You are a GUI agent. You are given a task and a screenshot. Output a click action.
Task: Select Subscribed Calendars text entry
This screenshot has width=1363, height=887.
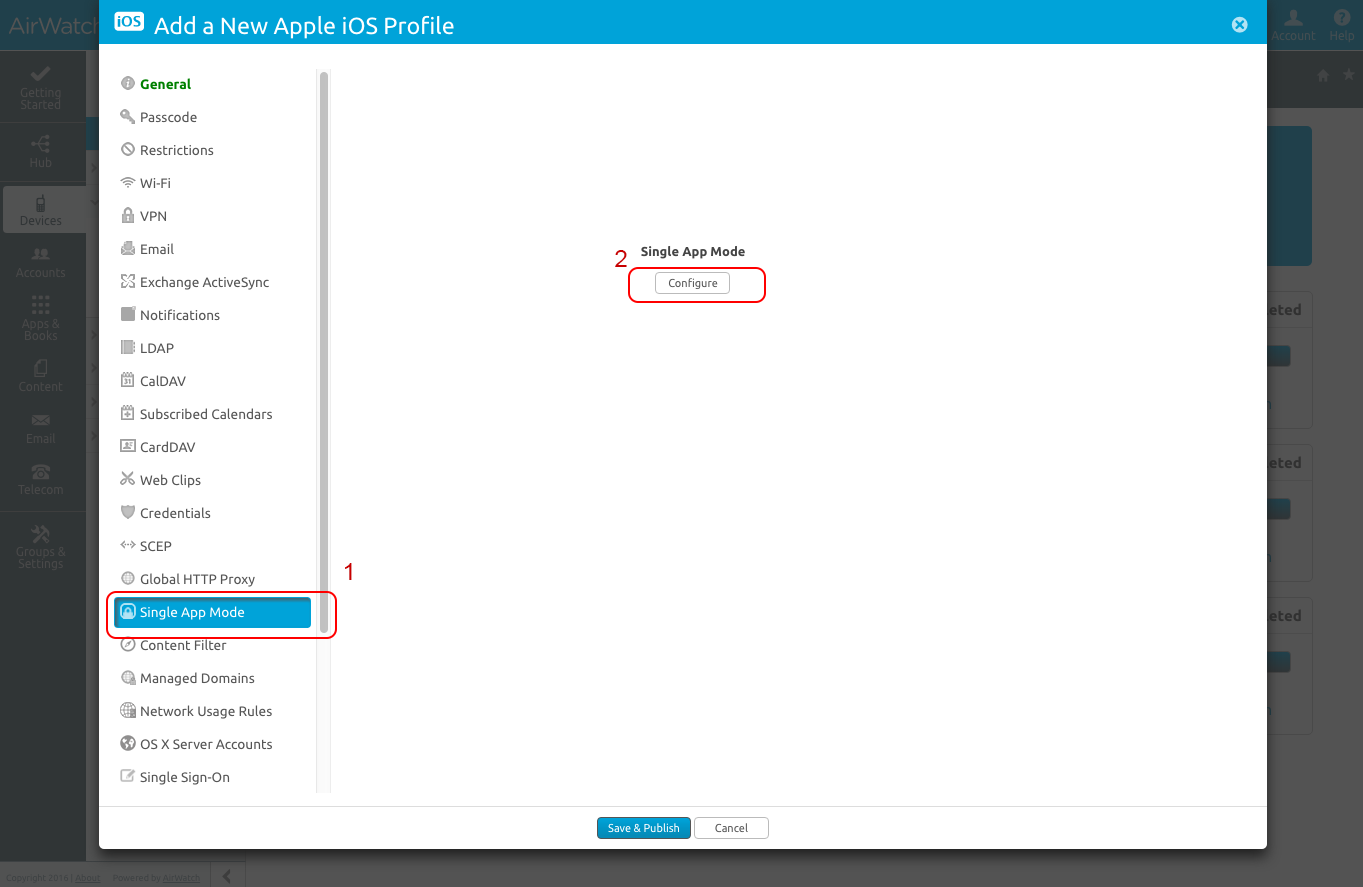coord(206,414)
